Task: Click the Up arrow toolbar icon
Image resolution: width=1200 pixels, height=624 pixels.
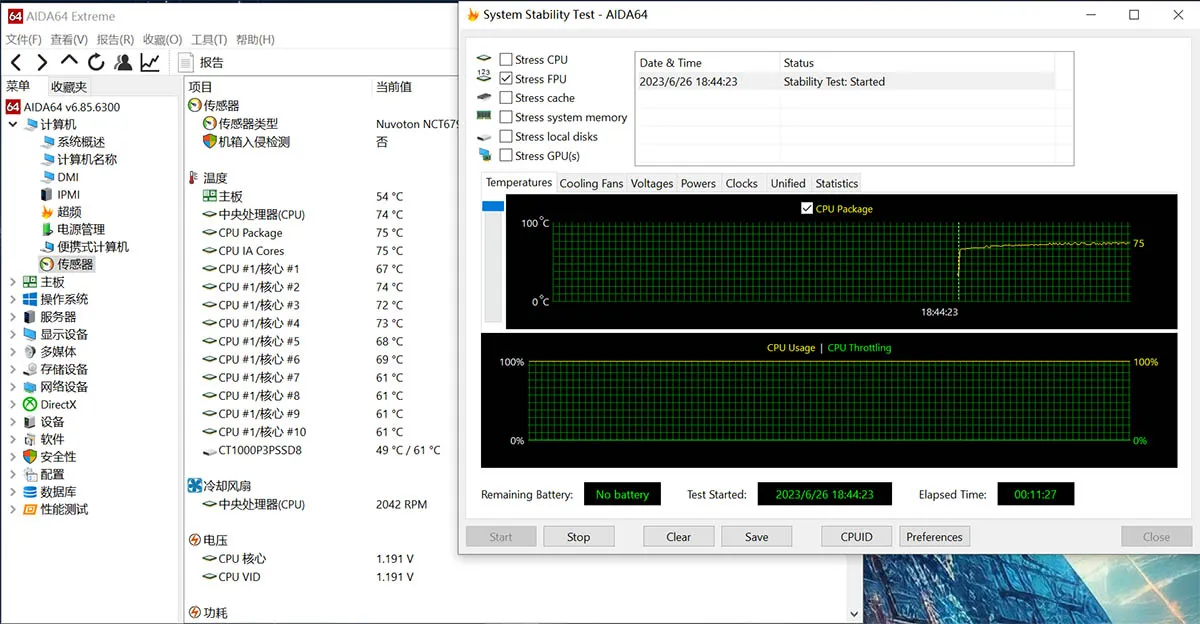Action: [x=69, y=62]
